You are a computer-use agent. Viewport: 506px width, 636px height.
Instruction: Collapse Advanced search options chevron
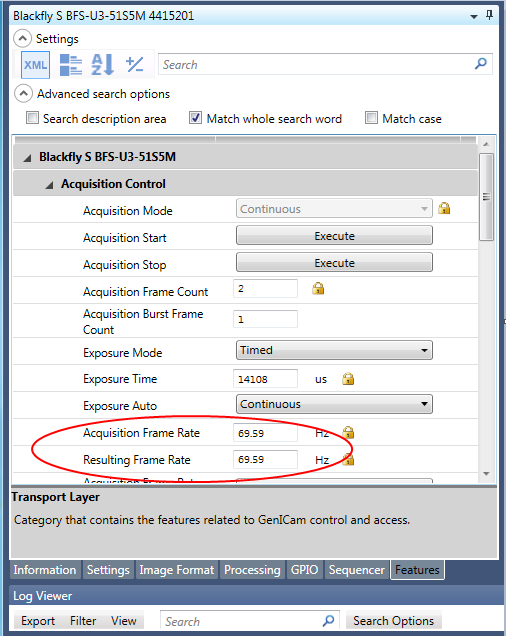[24, 94]
